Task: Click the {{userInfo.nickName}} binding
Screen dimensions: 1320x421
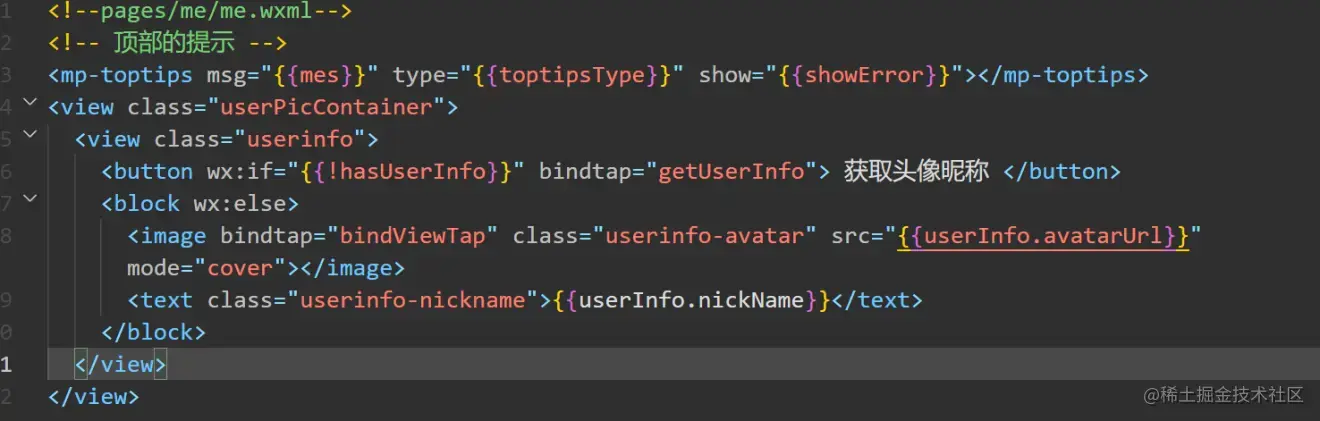Action: coord(692,300)
